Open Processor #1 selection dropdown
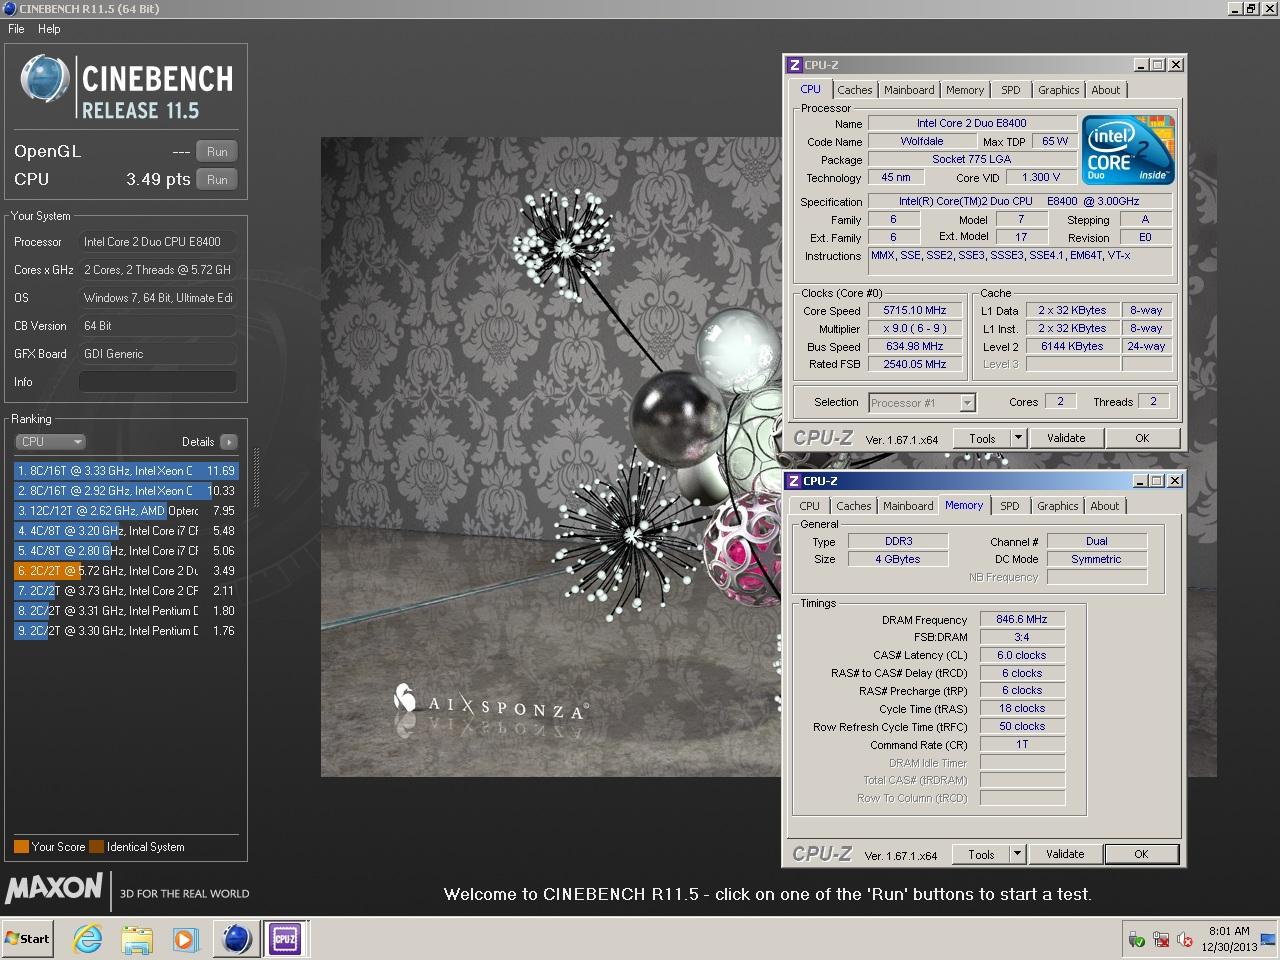This screenshot has width=1280, height=960. (x=921, y=403)
